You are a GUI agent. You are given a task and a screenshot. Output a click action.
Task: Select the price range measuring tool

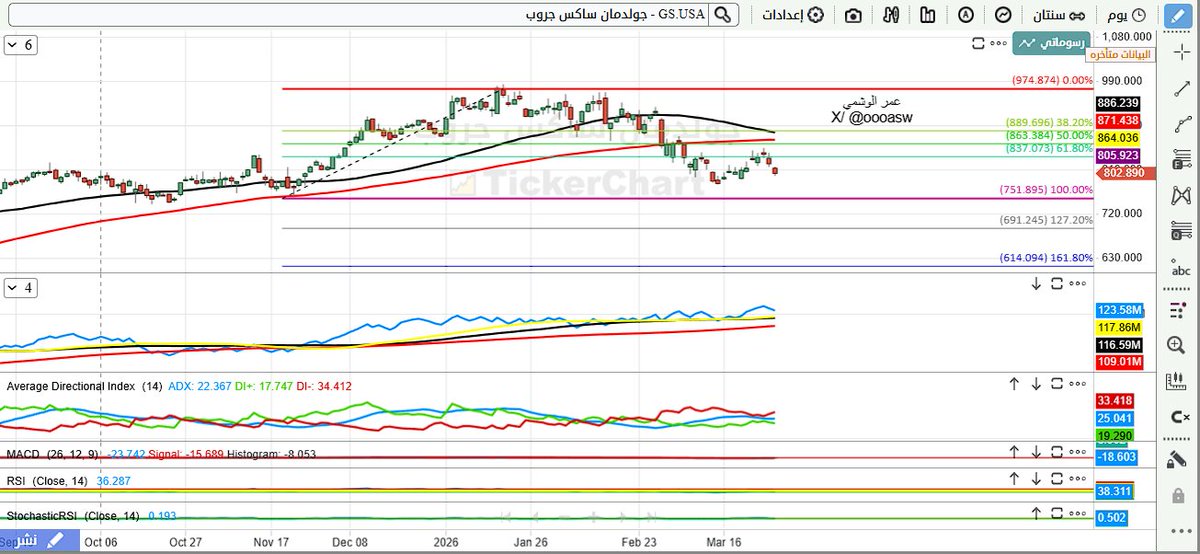click(x=1180, y=231)
